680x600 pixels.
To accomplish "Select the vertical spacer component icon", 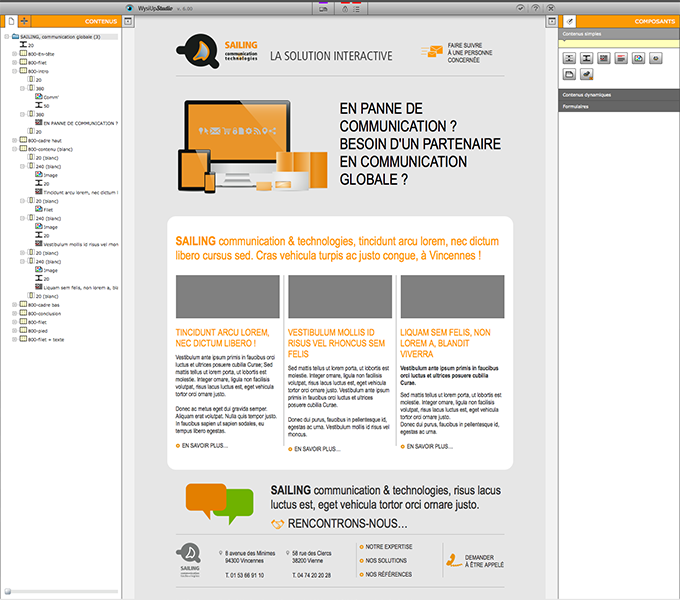I will click(x=586, y=58).
